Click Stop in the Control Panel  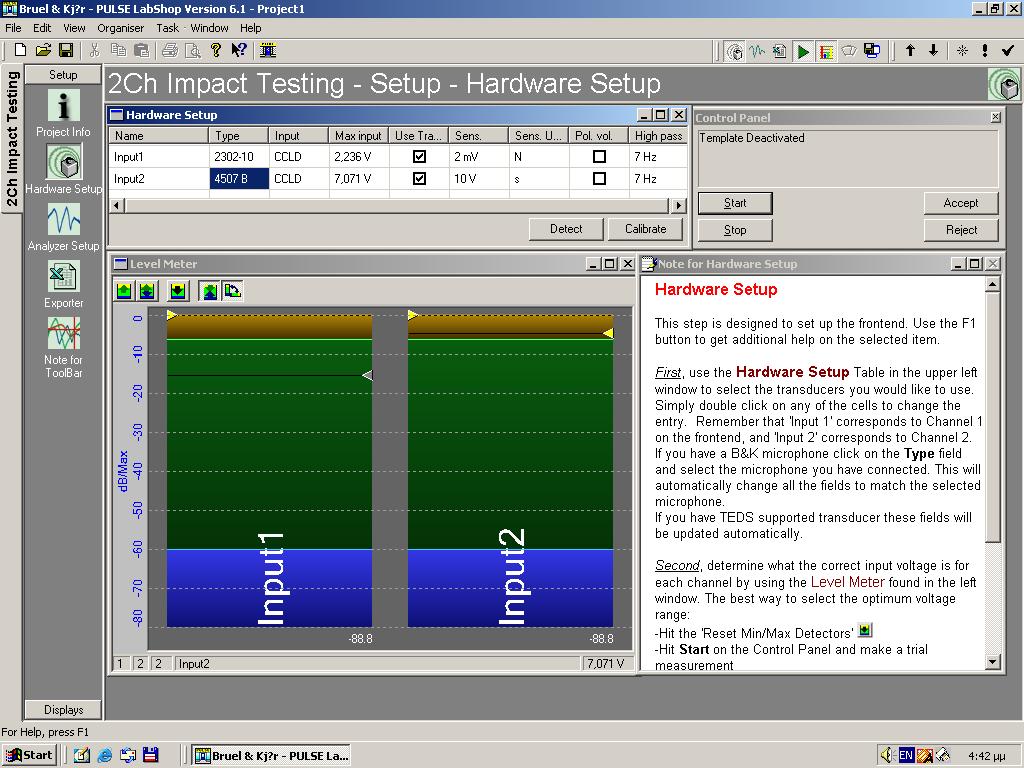tap(735, 230)
